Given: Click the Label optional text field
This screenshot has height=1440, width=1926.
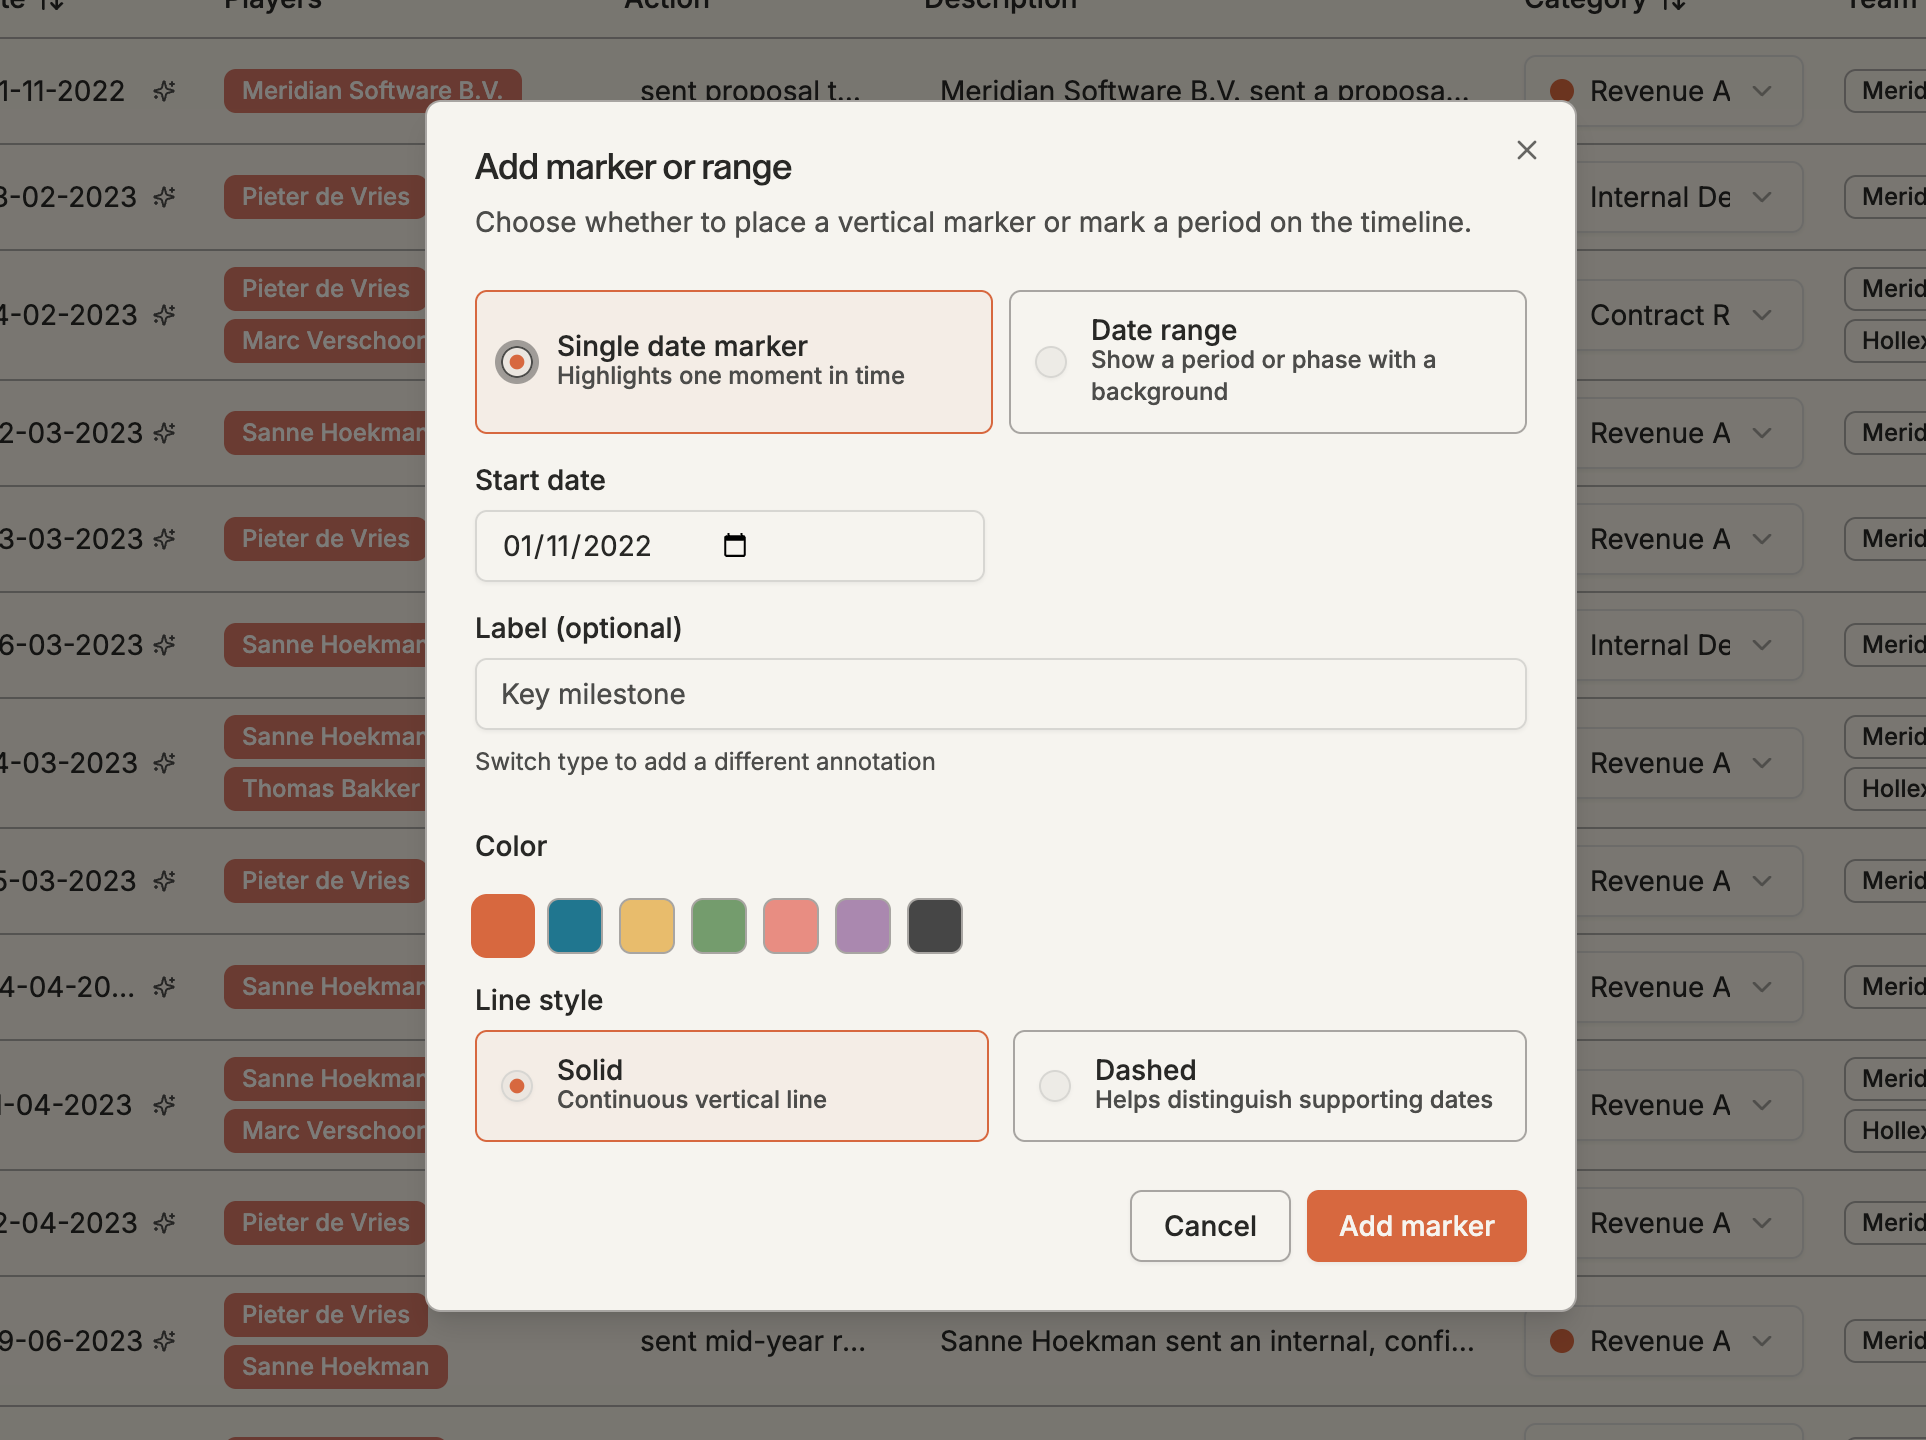Looking at the screenshot, I should (1000, 694).
